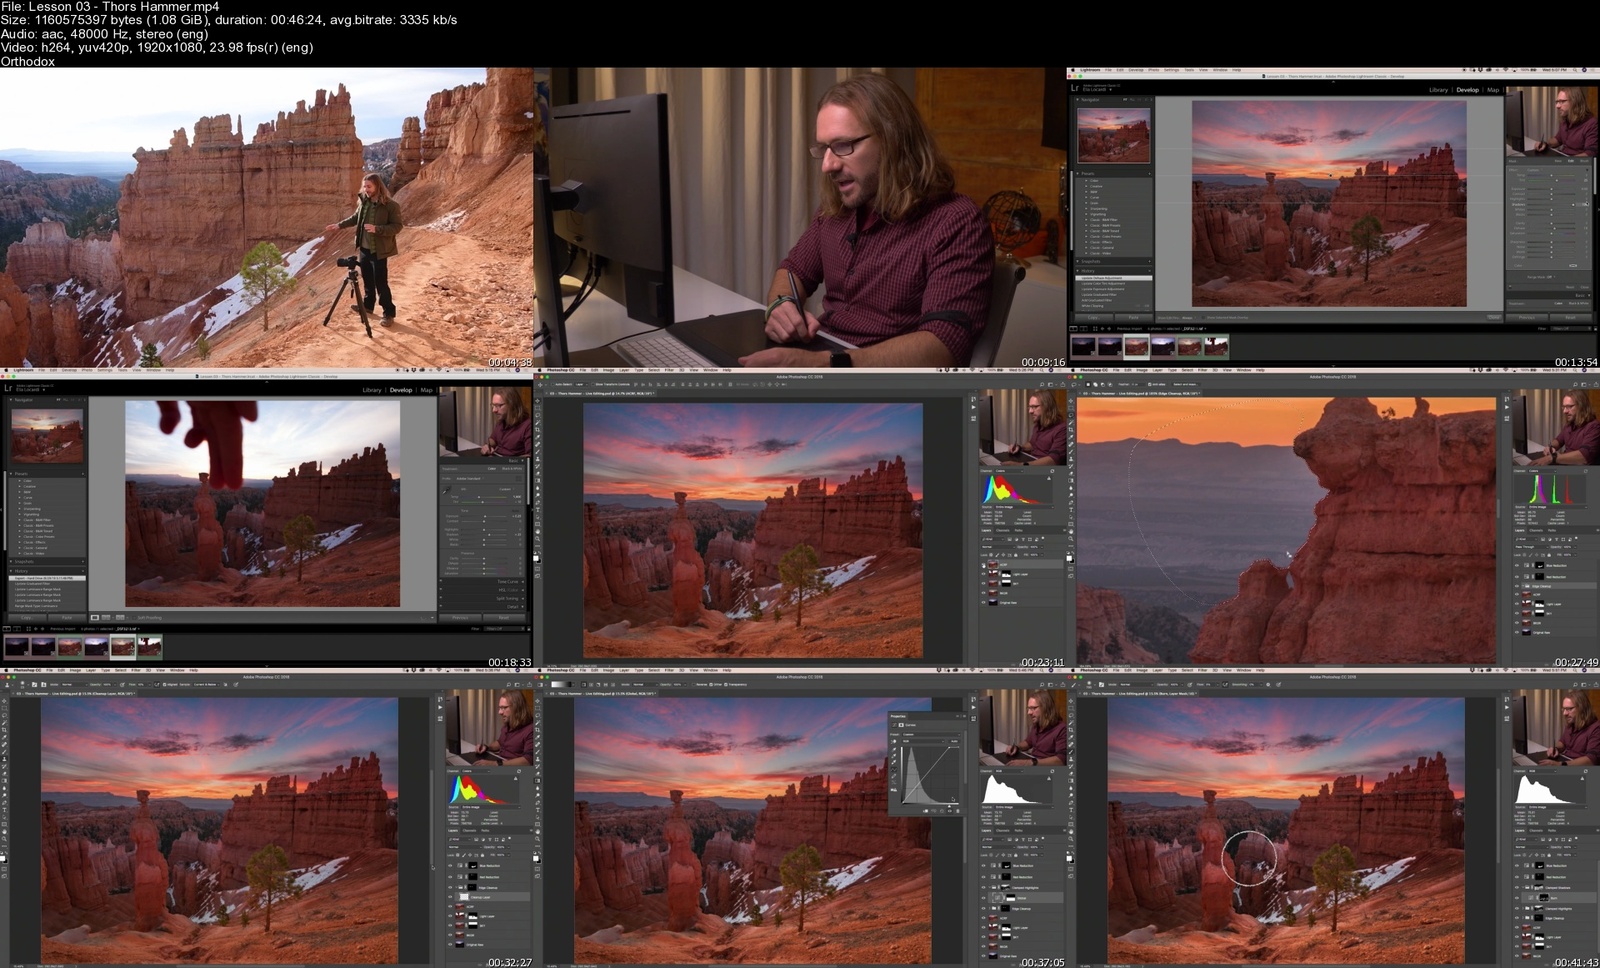This screenshot has height=968, width=1600.
Task: Open the Curves RGB channel dropdown, 00:37:05 frame
Action: [x=923, y=741]
